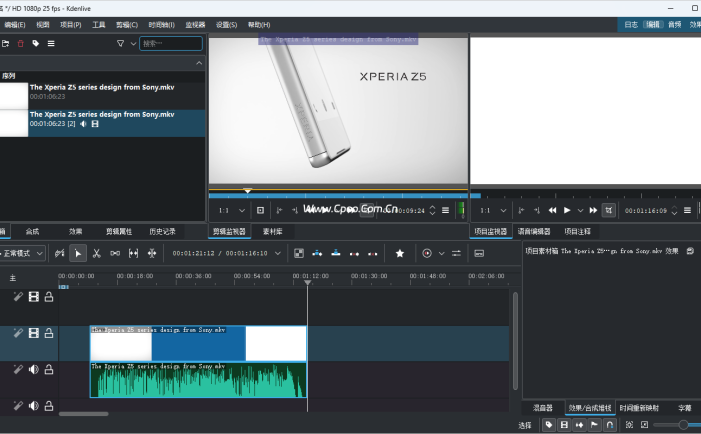The height and width of the screenshot is (434, 701).
Task: Activate the selection arrow tool
Action: pos(78,253)
